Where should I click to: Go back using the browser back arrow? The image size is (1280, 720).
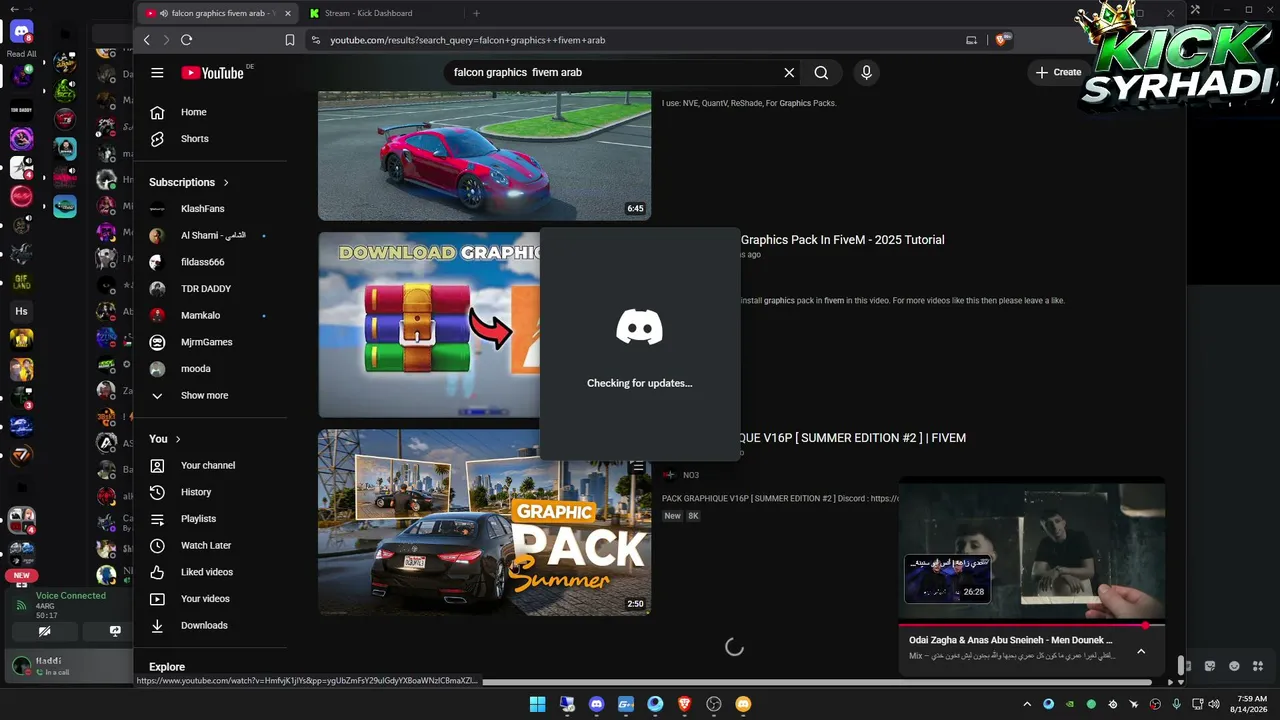[x=147, y=40]
